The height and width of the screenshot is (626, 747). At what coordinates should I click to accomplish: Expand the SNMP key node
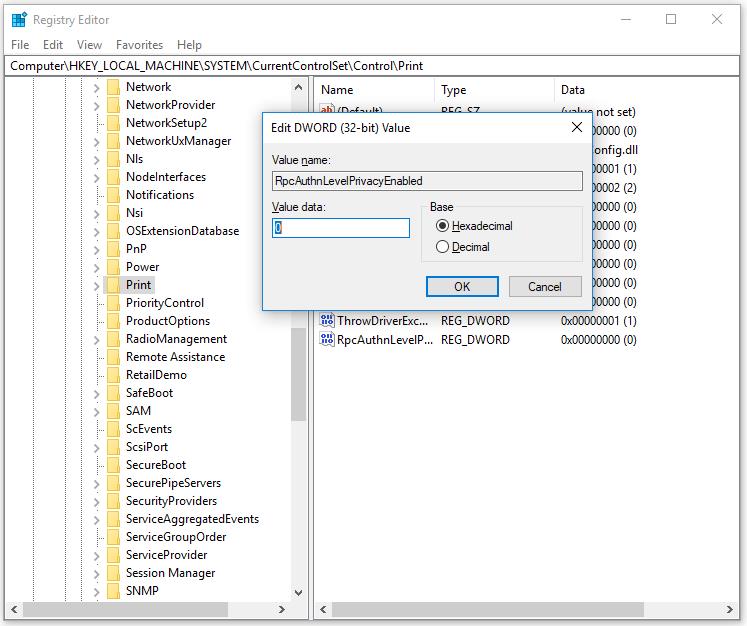point(97,591)
